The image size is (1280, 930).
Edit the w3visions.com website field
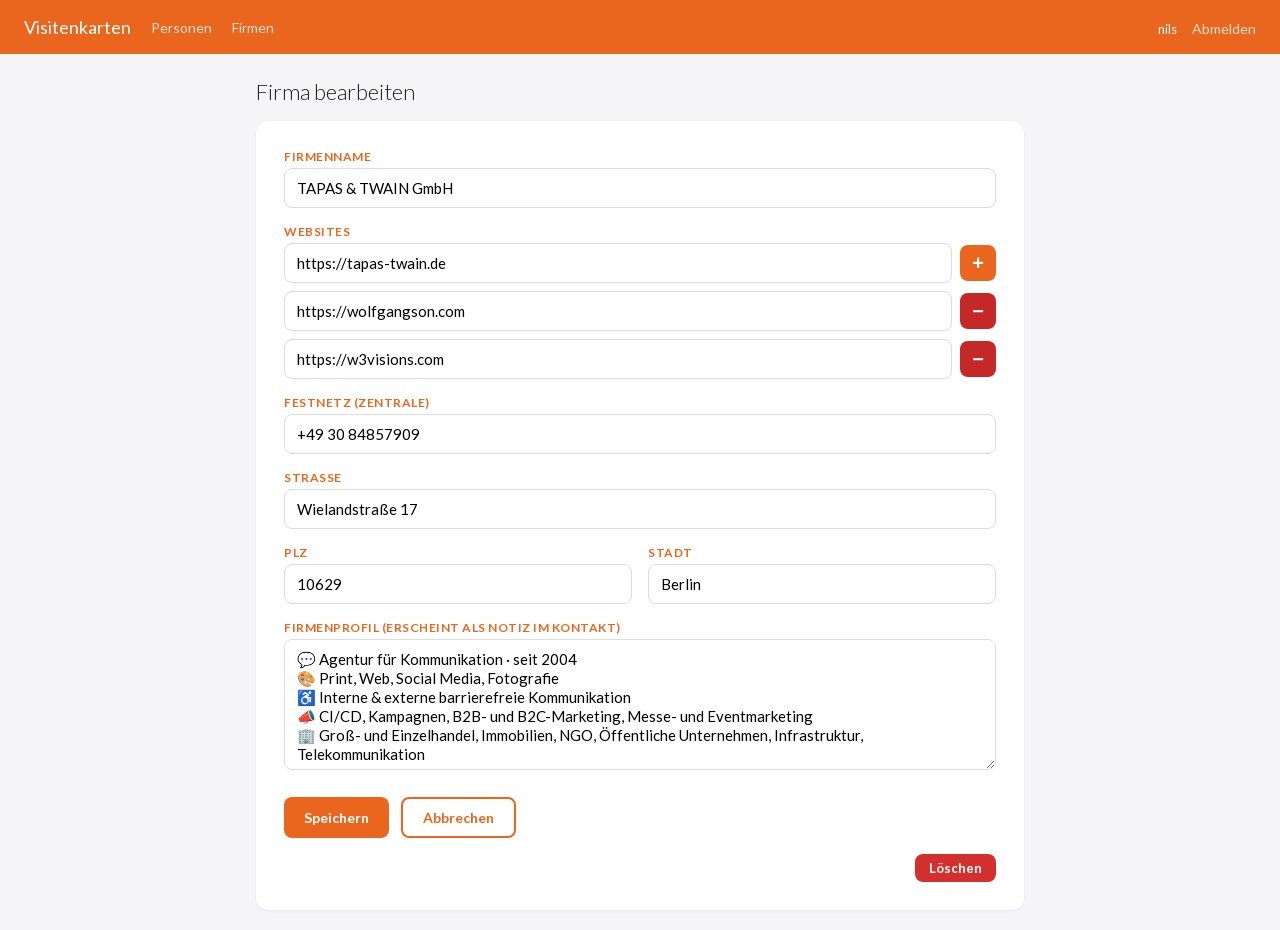pos(618,359)
